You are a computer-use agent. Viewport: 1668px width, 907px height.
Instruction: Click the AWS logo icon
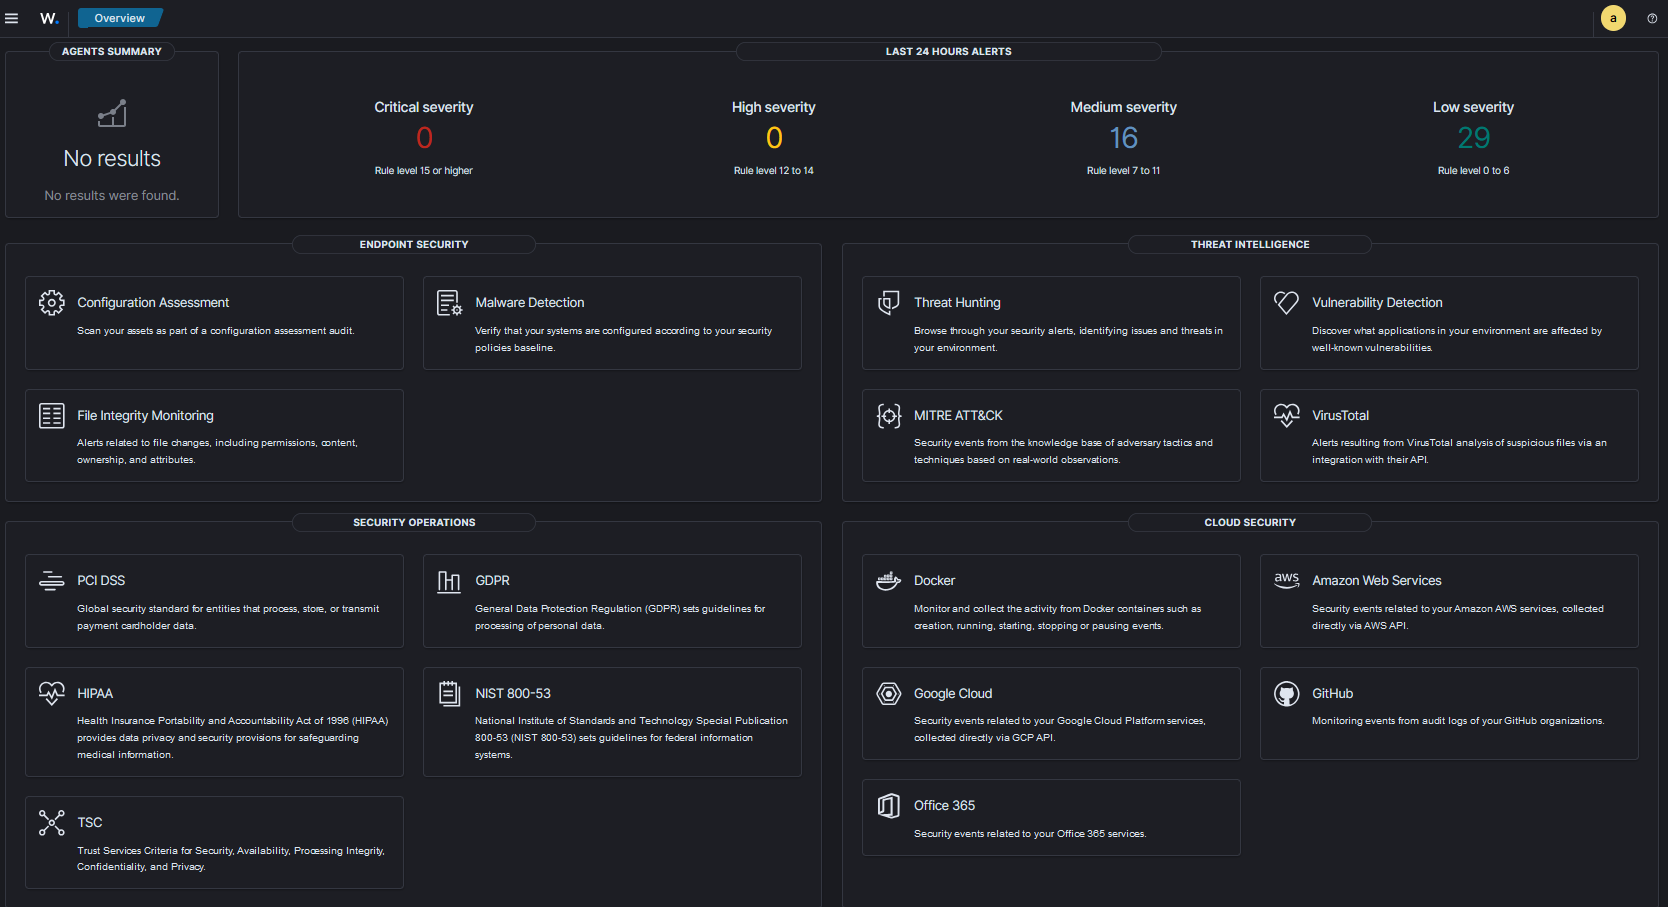(x=1287, y=580)
